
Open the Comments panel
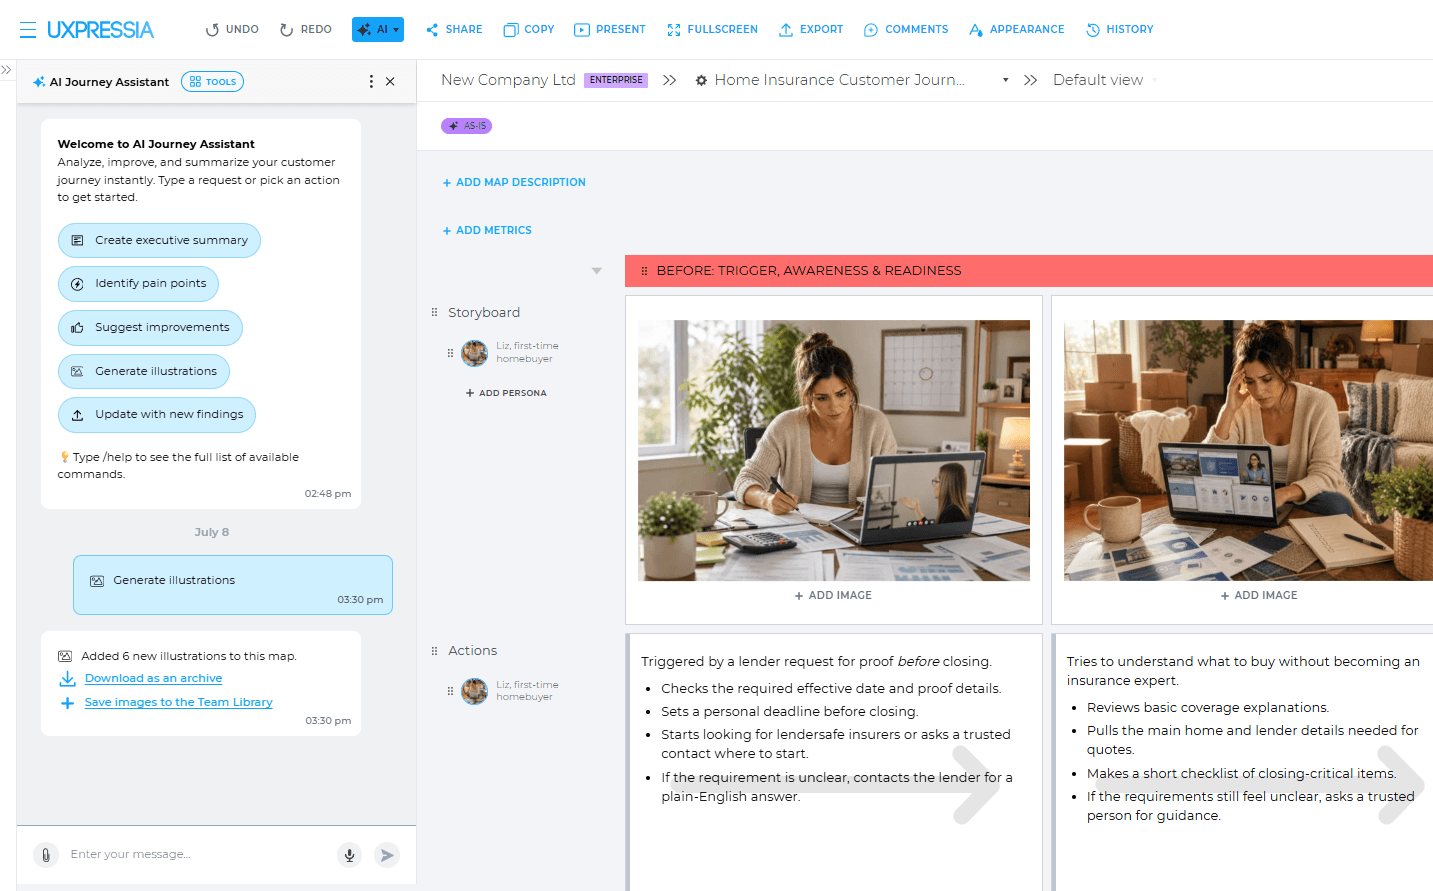pyautogui.click(x=906, y=30)
